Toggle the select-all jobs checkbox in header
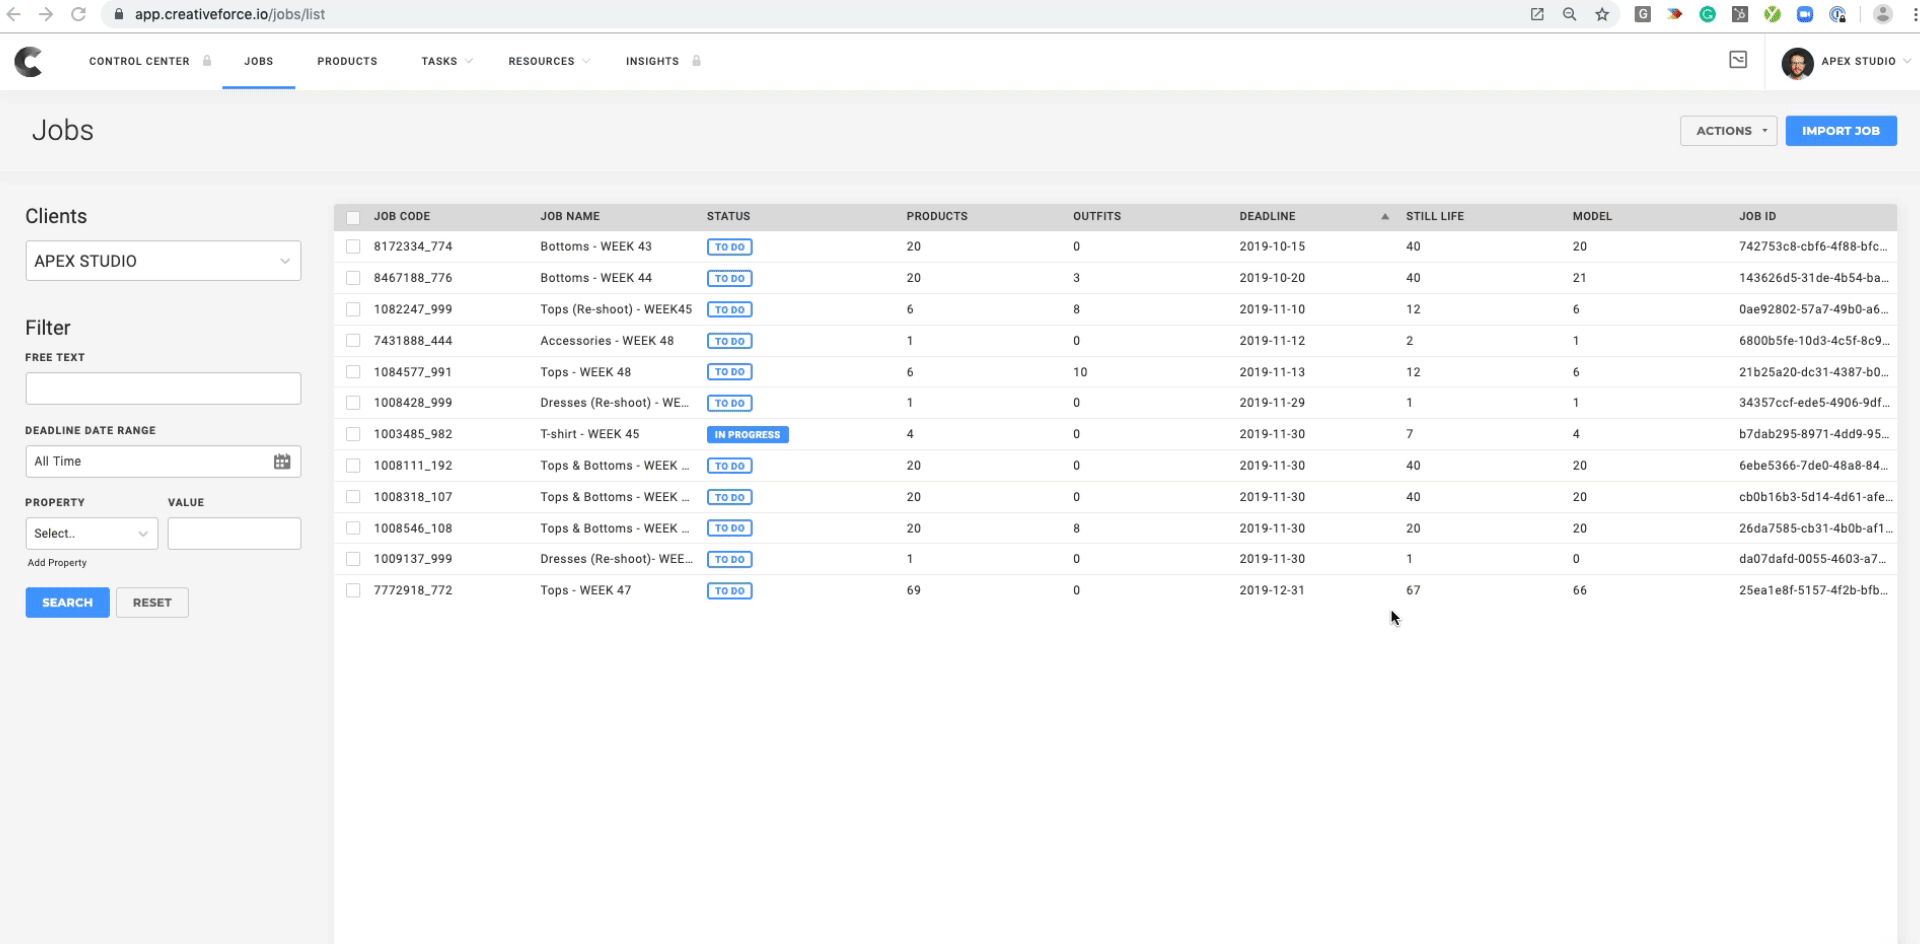1920x944 pixels. [x=353, y=217]
